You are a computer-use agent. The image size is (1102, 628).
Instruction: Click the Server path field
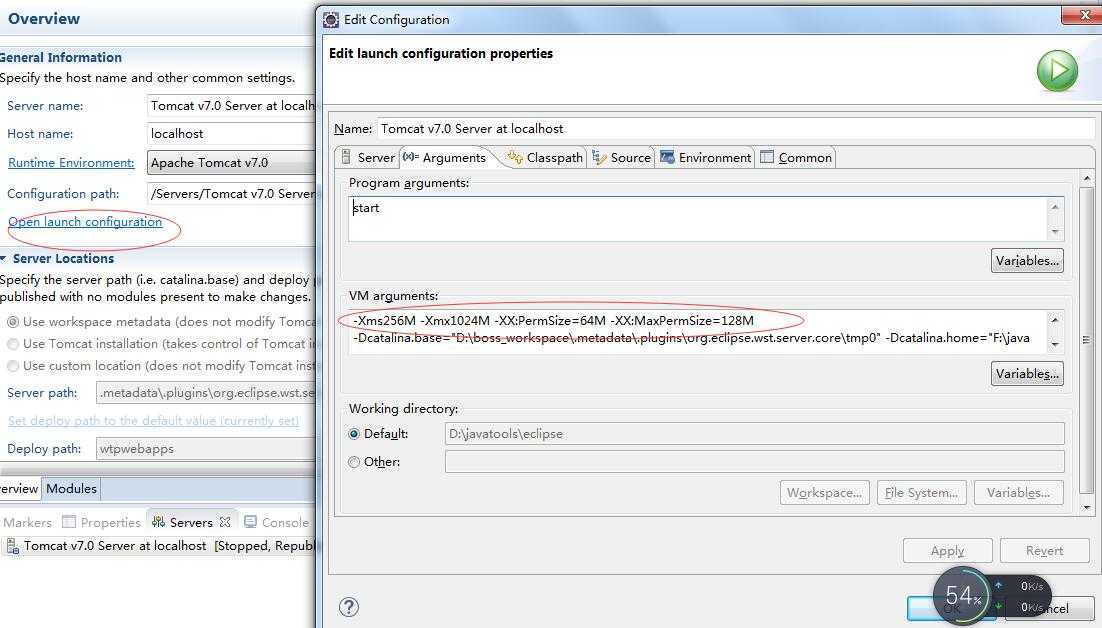point(206,393)
